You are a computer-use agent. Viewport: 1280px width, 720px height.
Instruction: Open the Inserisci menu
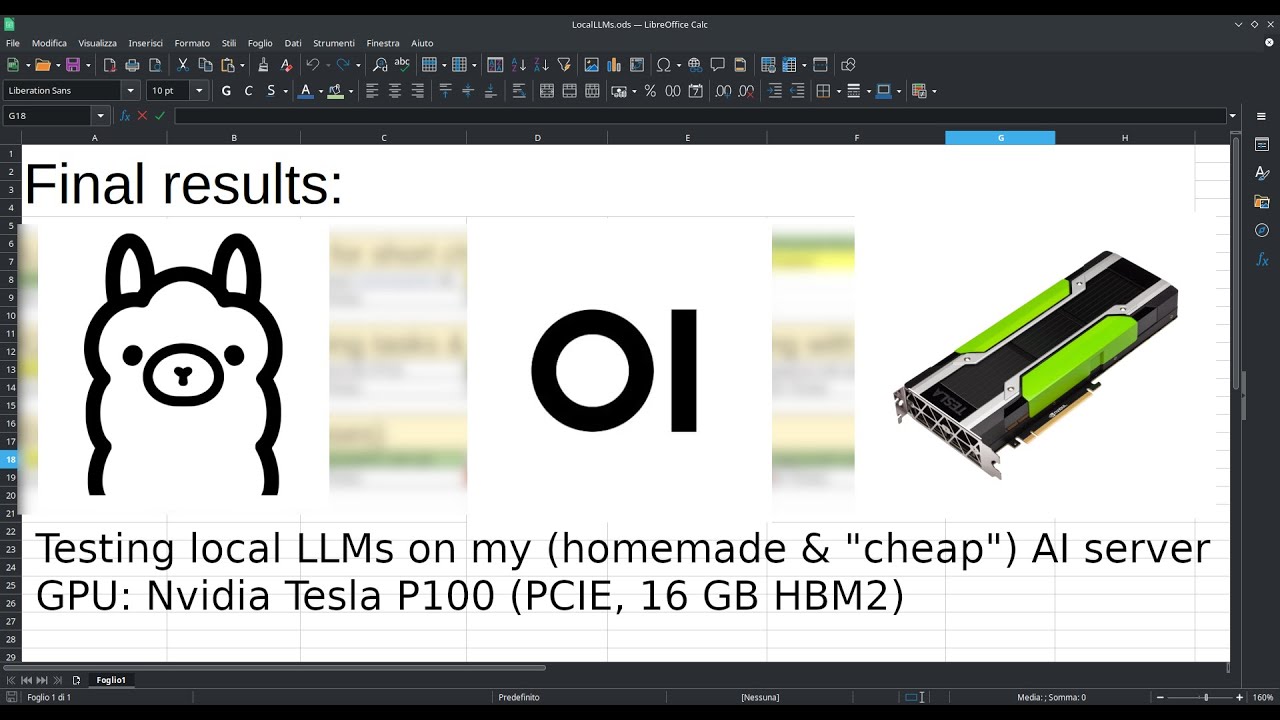click(146, 43)
